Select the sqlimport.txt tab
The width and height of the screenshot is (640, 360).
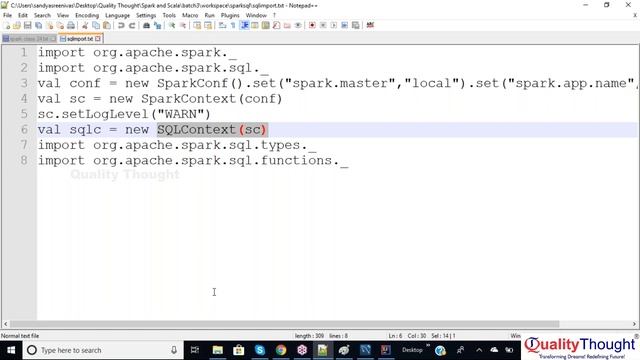pyautogui.click(x=80, y=39)
